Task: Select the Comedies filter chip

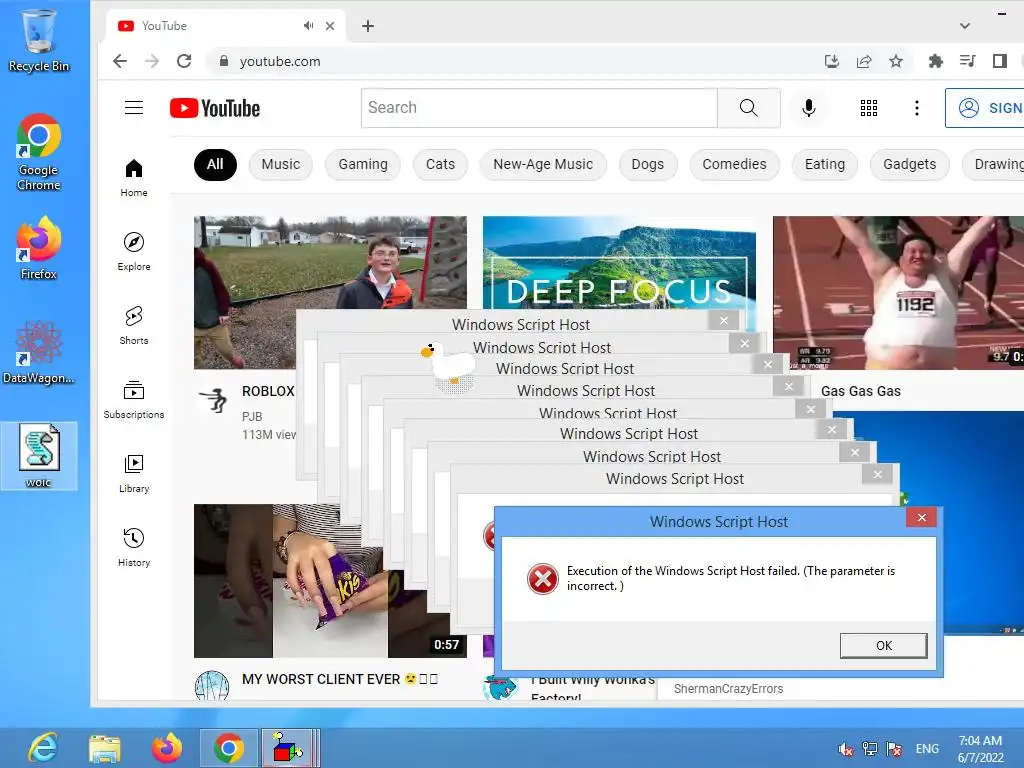Action: coord(735,165)
